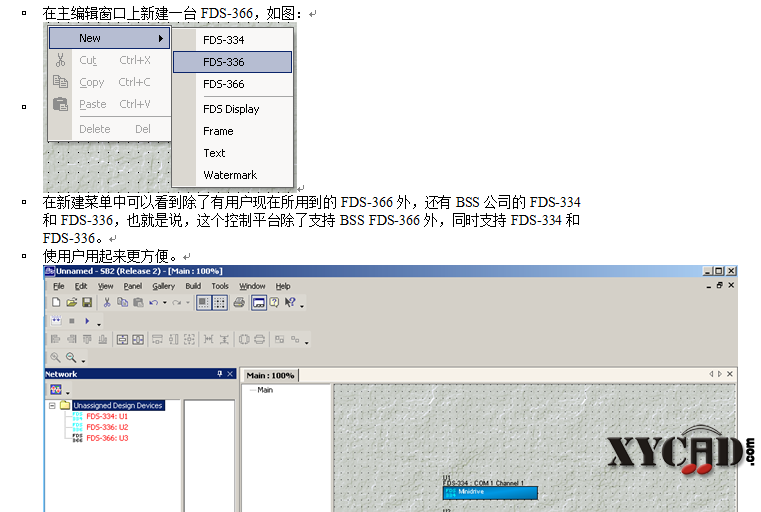Screen dimensions: 761x512
Task: Click the Undo arrow icon
Action: coord(153,302)
